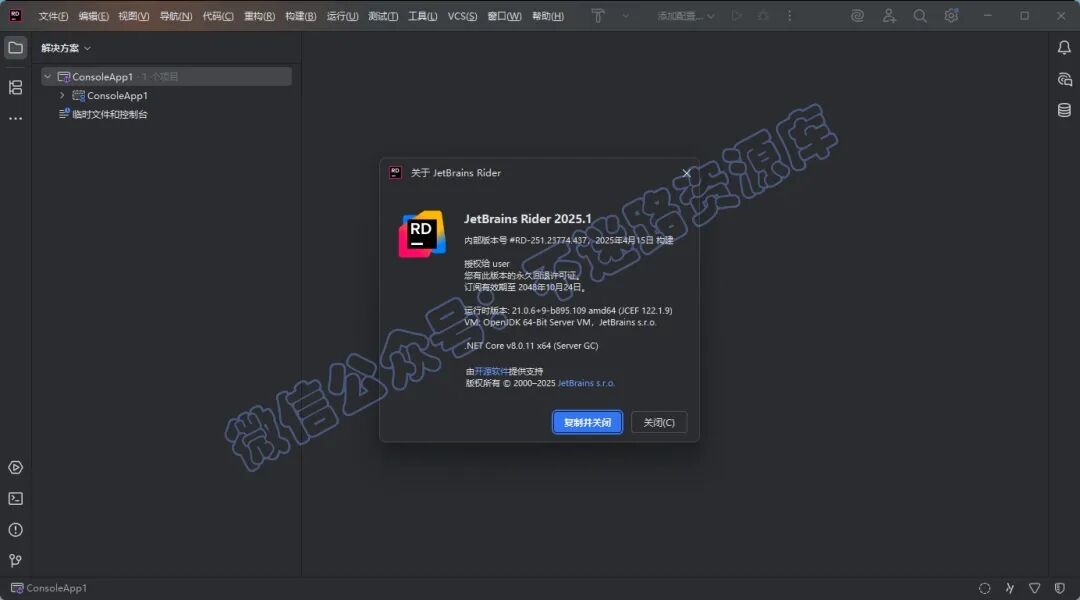Open the 视图(V) menu
1080x600 pixels.
click(134, 16)
